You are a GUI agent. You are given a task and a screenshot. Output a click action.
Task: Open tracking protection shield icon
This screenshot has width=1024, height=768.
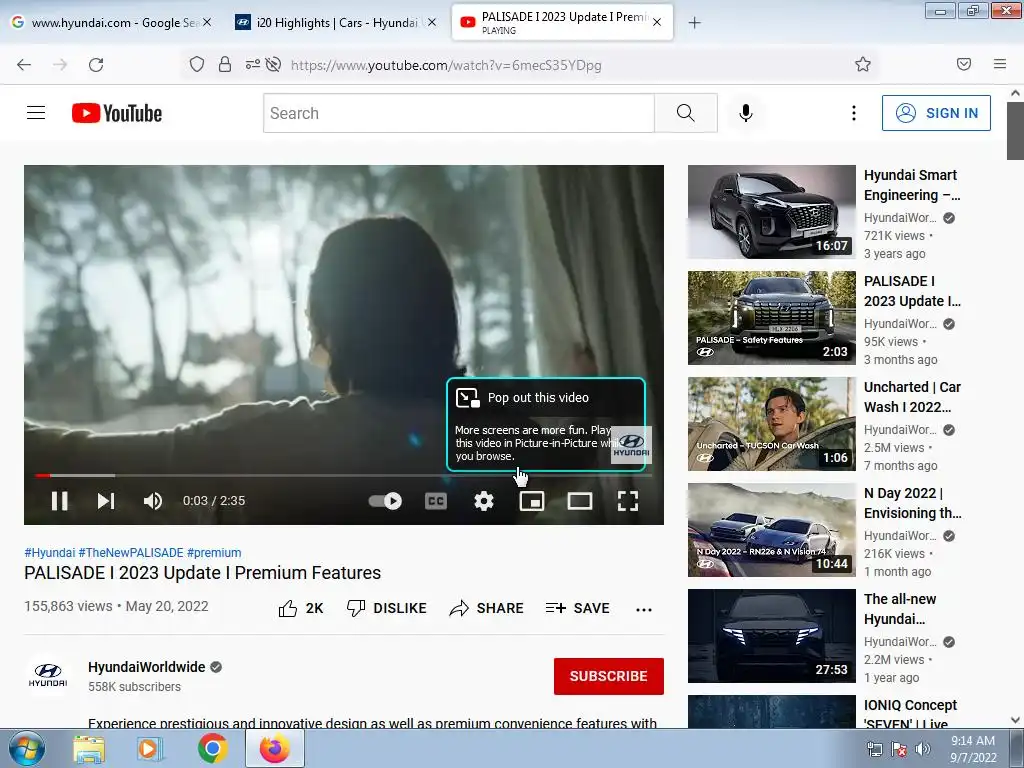[x=197, y=64]
